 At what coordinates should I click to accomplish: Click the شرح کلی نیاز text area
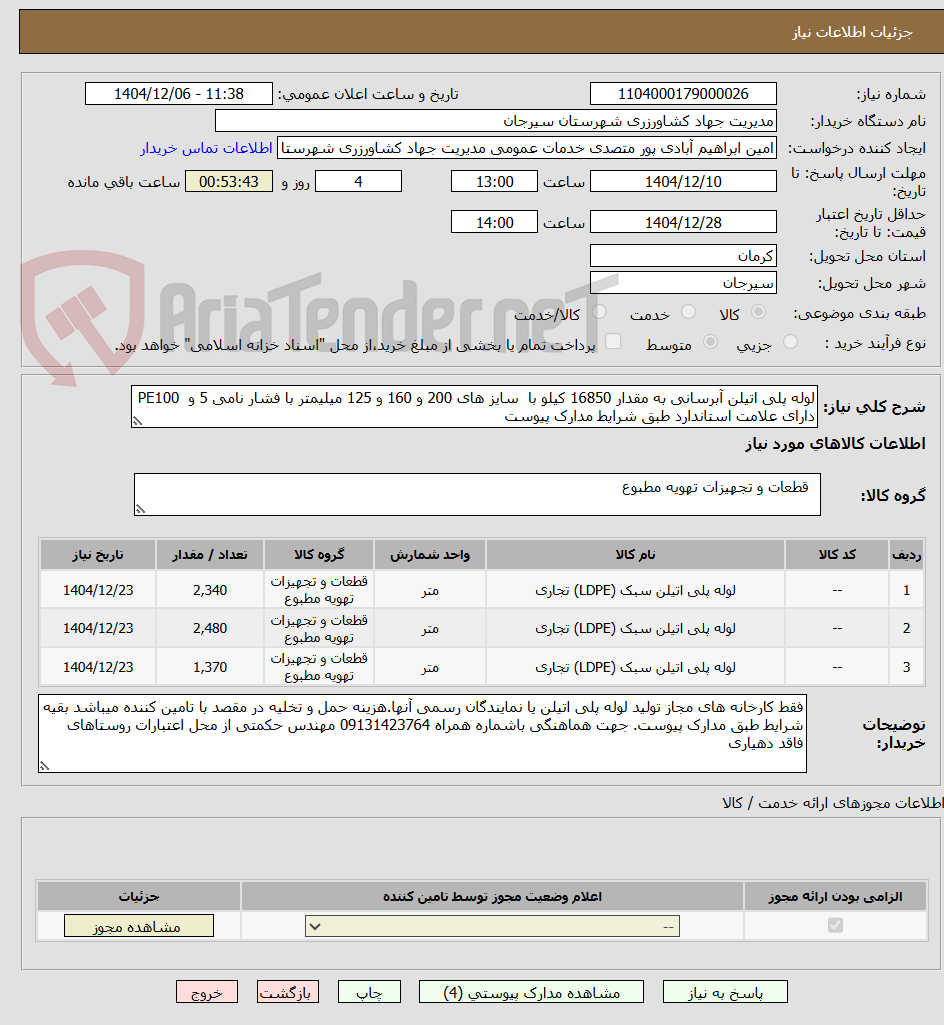pos(475,407)
